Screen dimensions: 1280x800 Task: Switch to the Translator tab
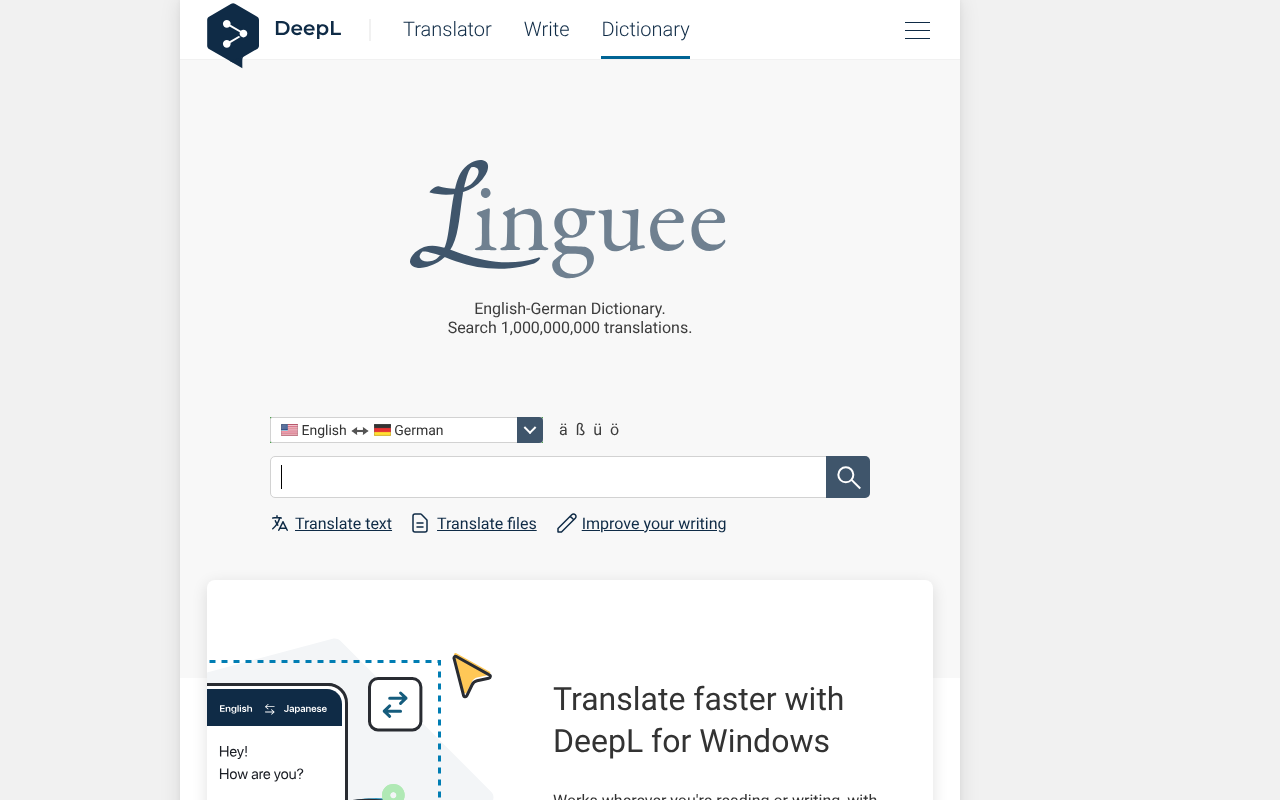pos(447,30)
